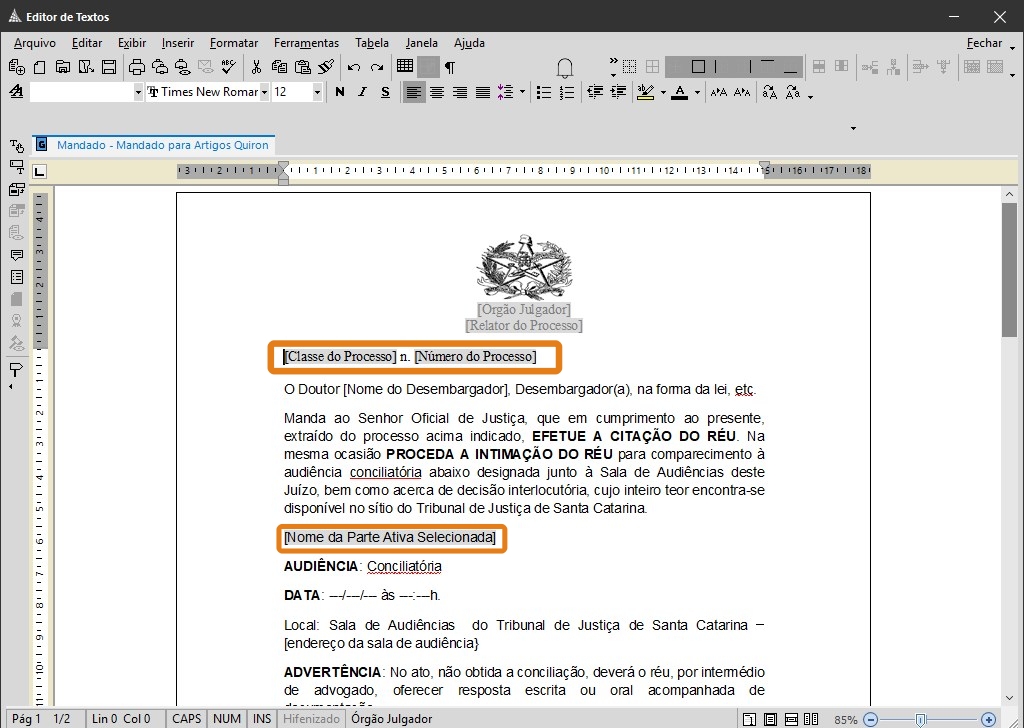
Task: Open the Inserir menu
Action: (178, 43)
